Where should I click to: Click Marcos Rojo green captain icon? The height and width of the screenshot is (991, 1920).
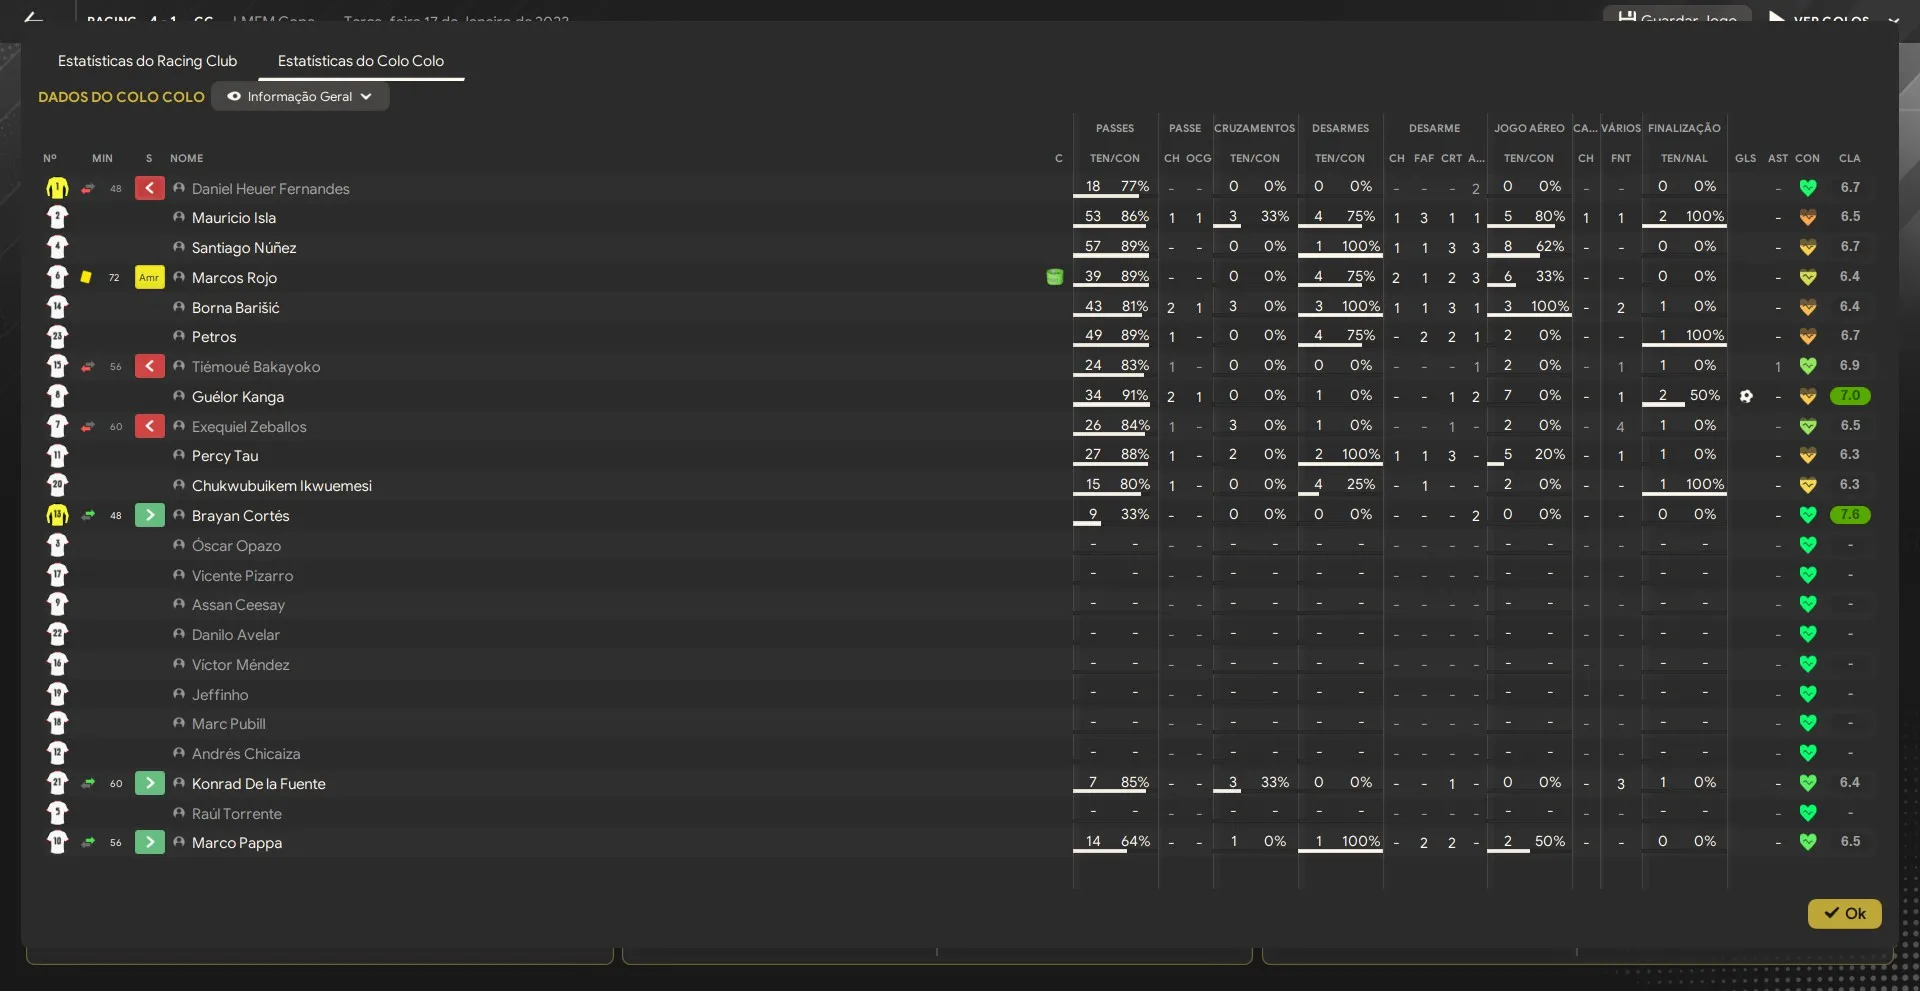(1054, 277)
